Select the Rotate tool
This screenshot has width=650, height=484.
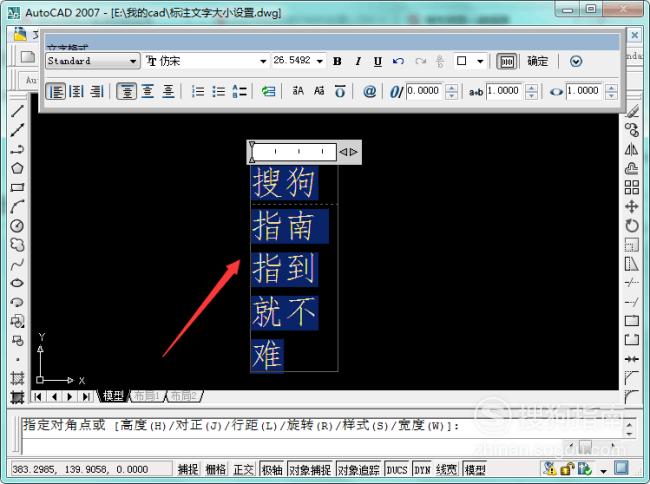631,225
